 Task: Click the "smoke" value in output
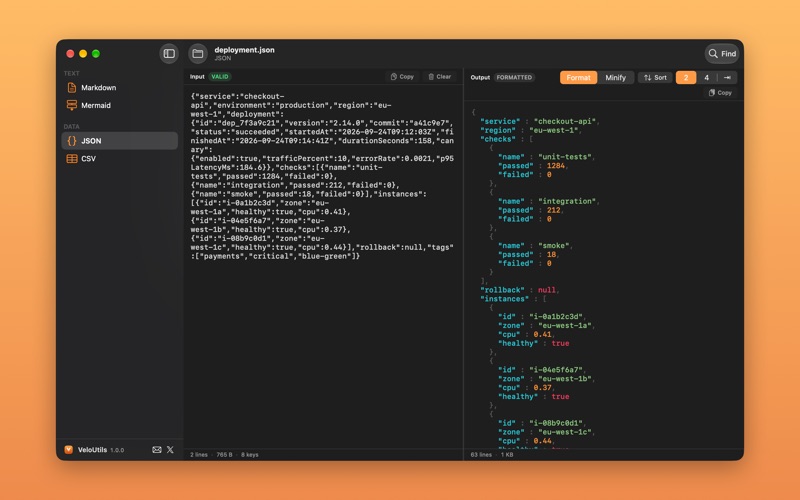(x=554, y=246)
